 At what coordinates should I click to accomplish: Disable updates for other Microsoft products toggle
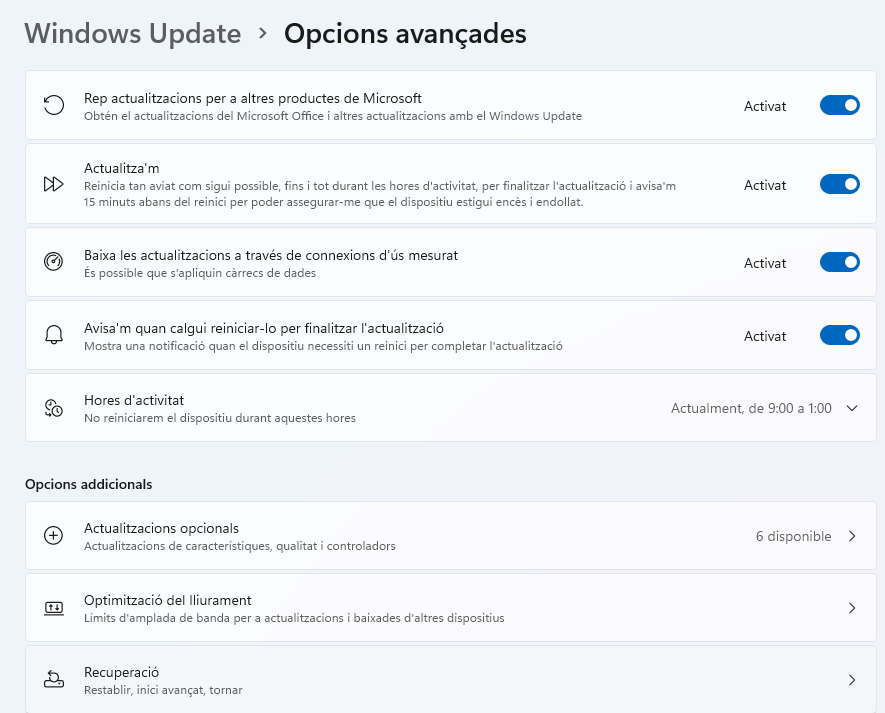[839, 105]
